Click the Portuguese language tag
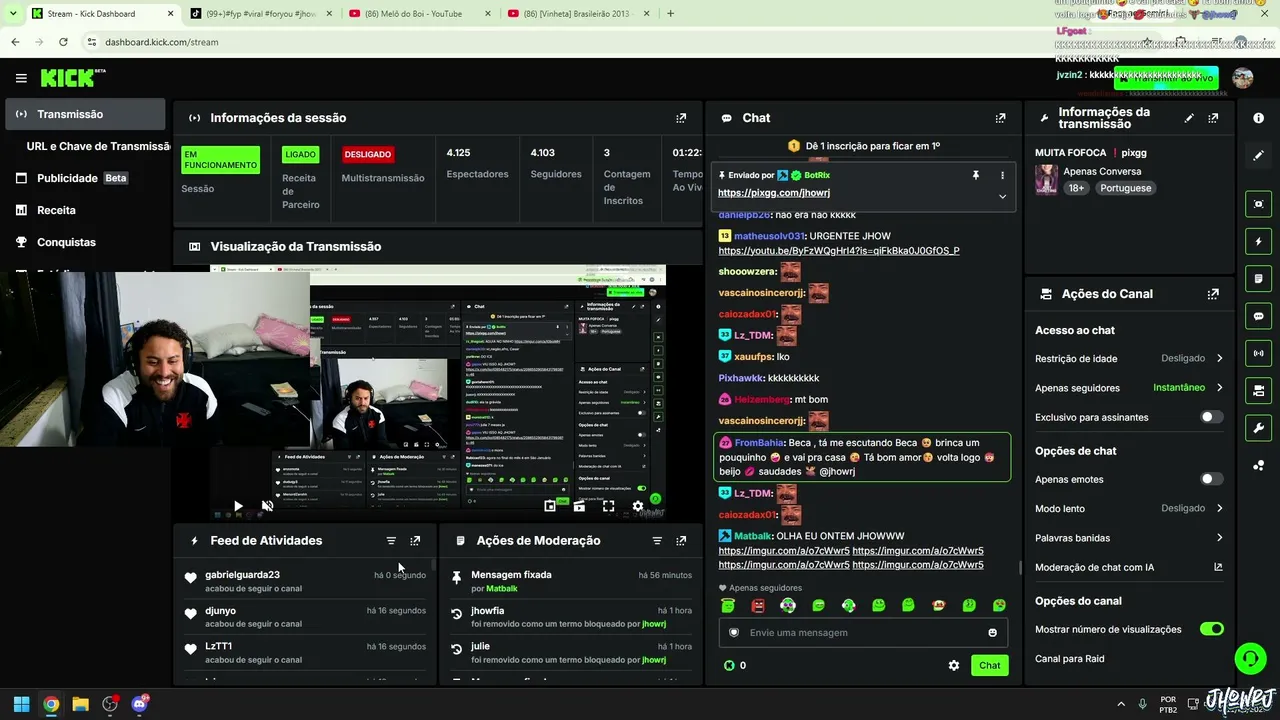Viewport: 1280px width, 720px height. pyautogui.click(x=1126, y=188)
